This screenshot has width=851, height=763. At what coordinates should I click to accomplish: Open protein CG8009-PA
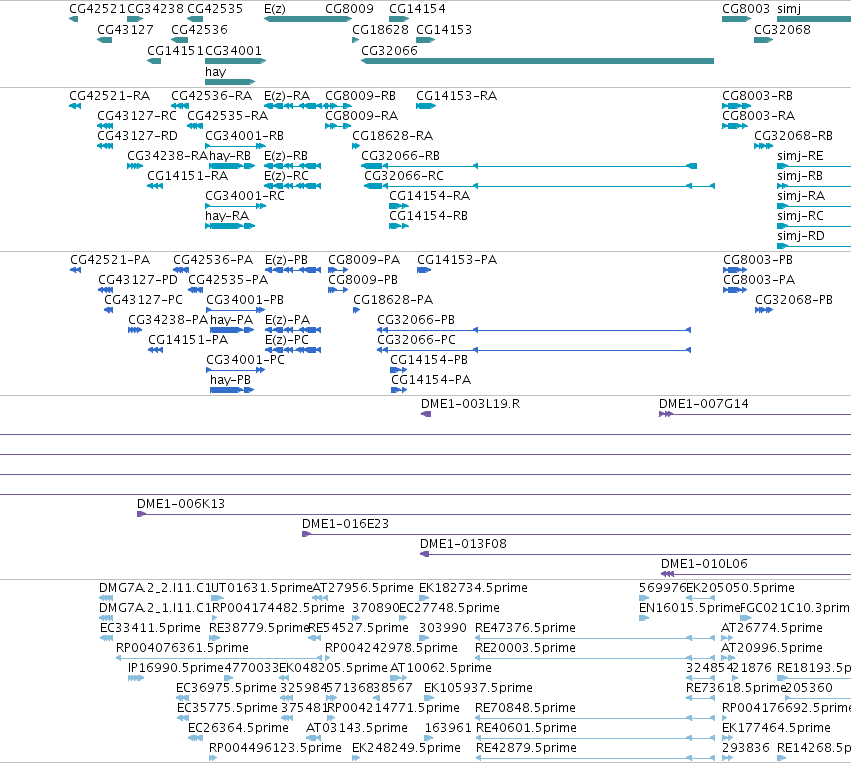pos(364,259)
